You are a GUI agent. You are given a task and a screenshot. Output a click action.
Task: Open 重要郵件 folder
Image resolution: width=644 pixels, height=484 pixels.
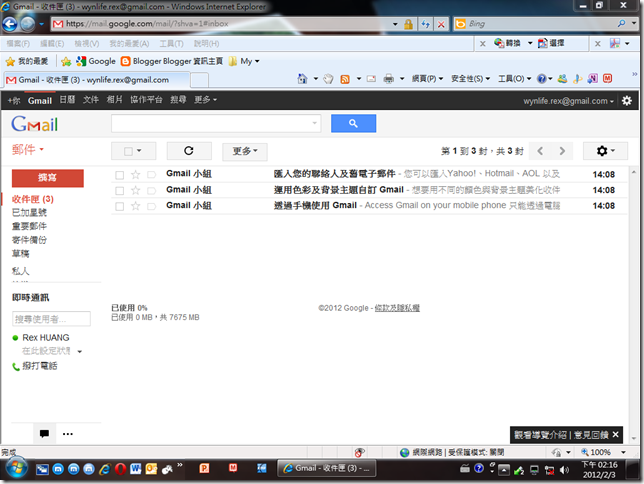point(29,226)
